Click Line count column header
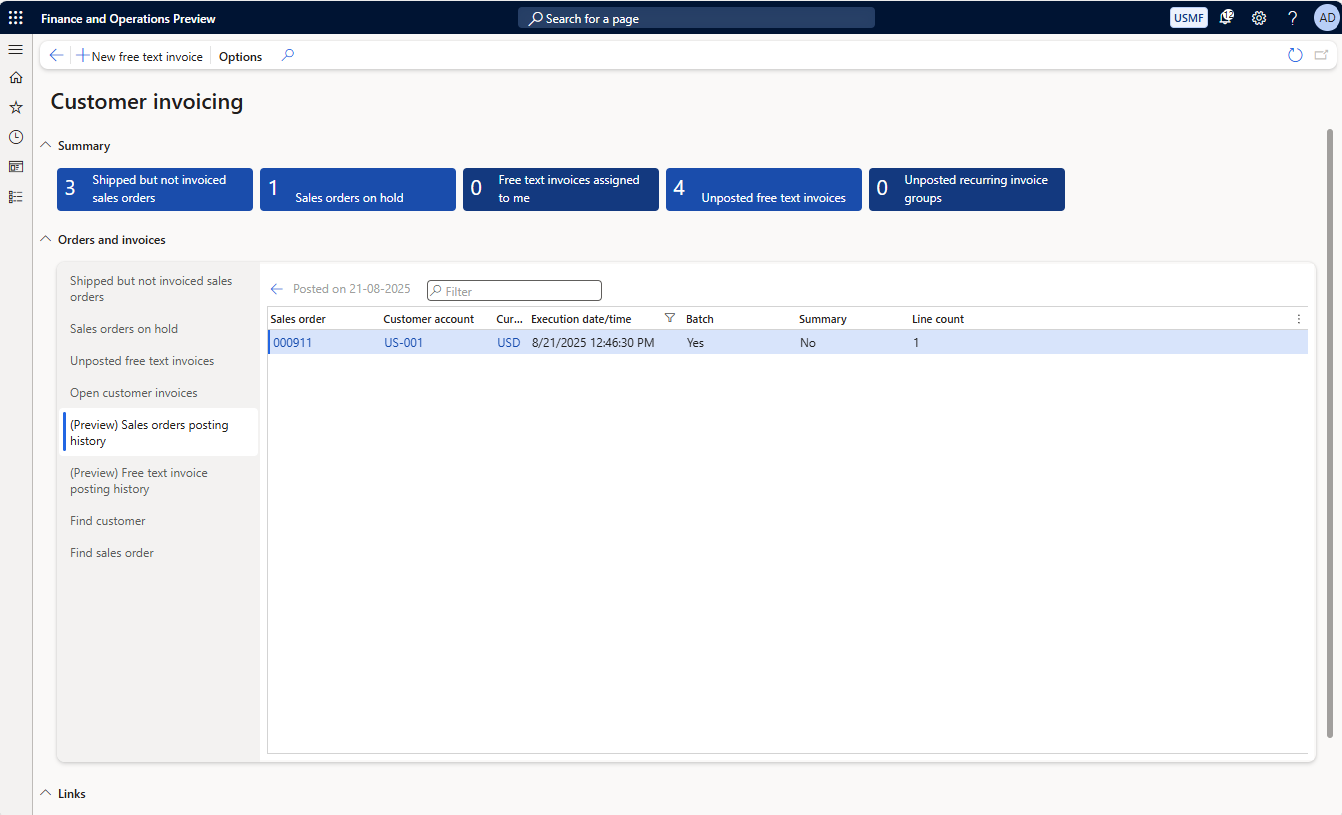 click(938, 319)
